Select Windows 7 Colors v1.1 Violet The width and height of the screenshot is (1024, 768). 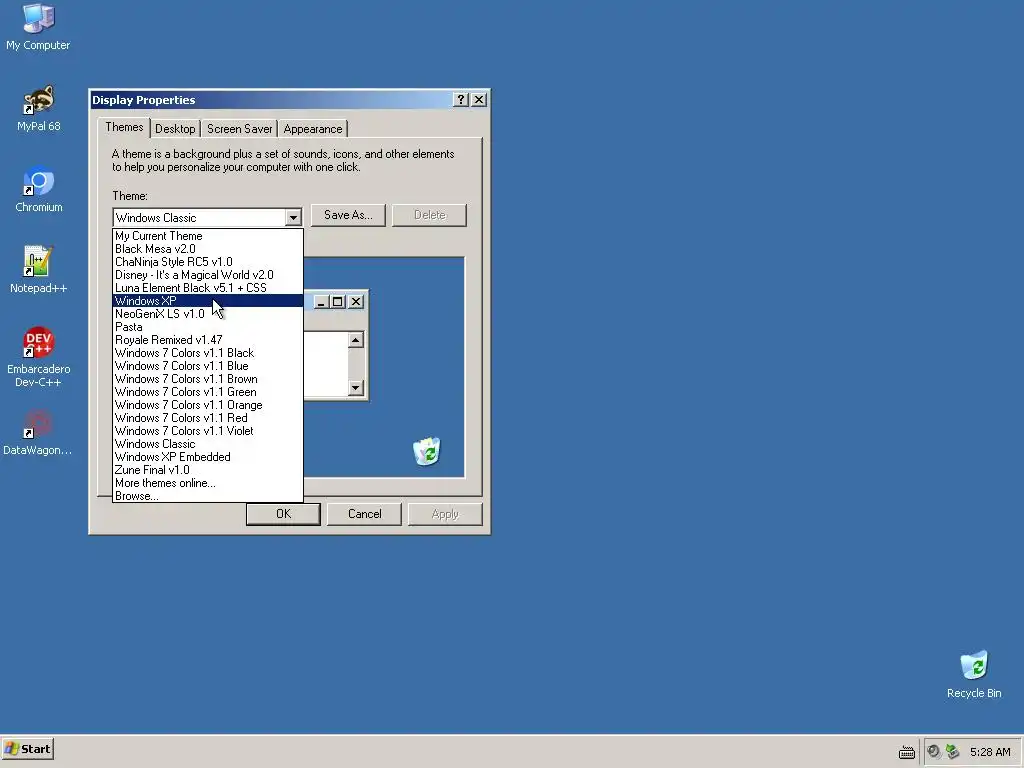208,431
